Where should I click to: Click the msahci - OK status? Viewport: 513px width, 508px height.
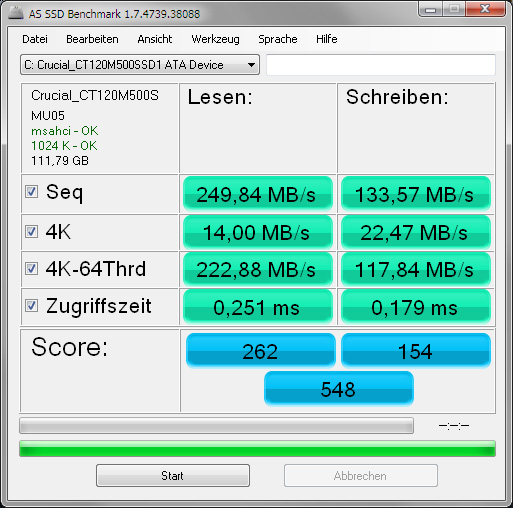coord(65,131)
